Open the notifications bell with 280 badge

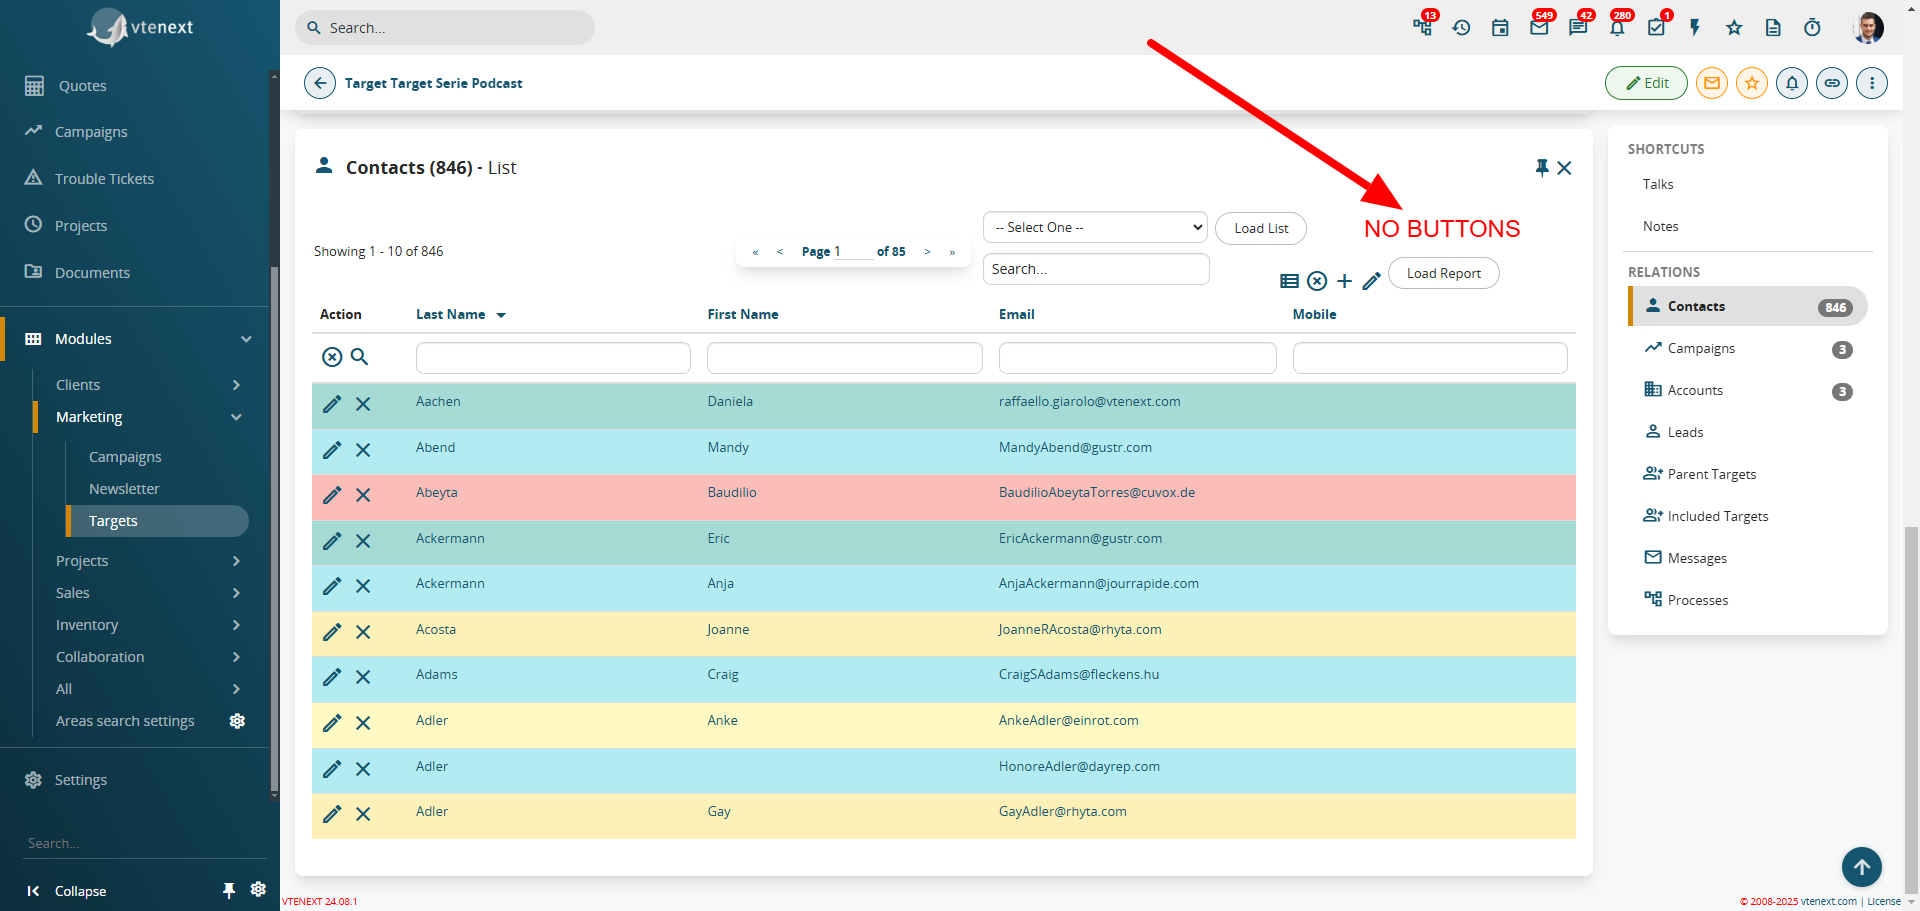pyautogui.click(x=1617, y=28)
